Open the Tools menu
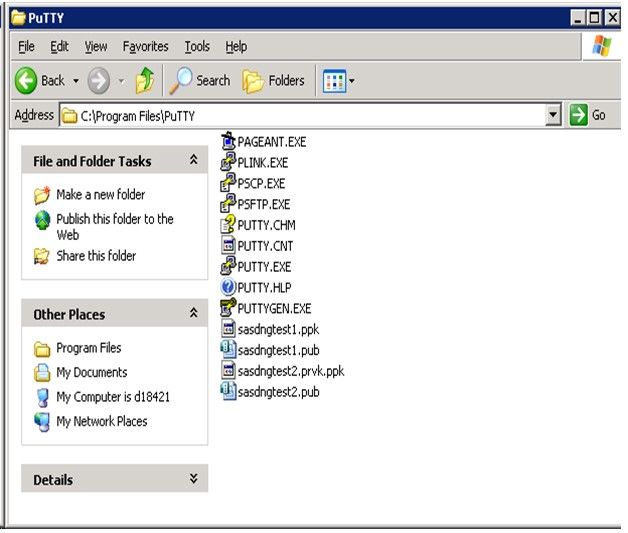 (x=197, y=47)
